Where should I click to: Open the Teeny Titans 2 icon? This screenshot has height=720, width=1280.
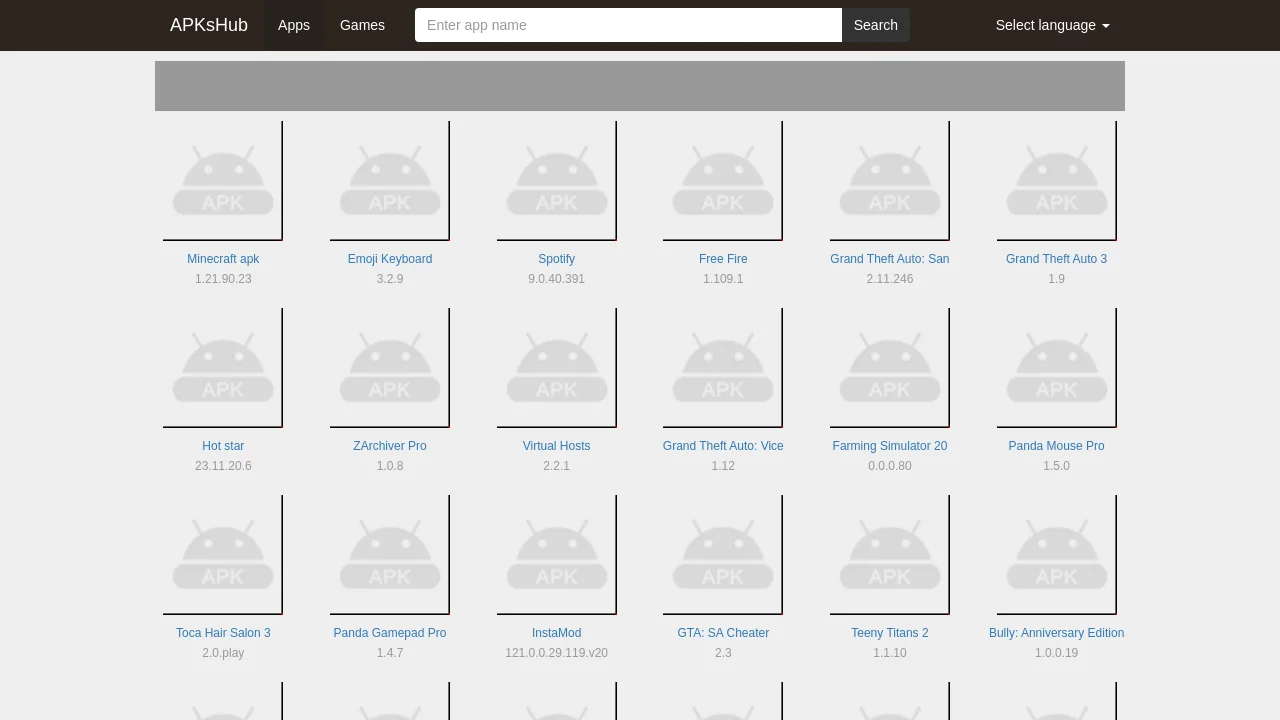click(x=890, y=555)
